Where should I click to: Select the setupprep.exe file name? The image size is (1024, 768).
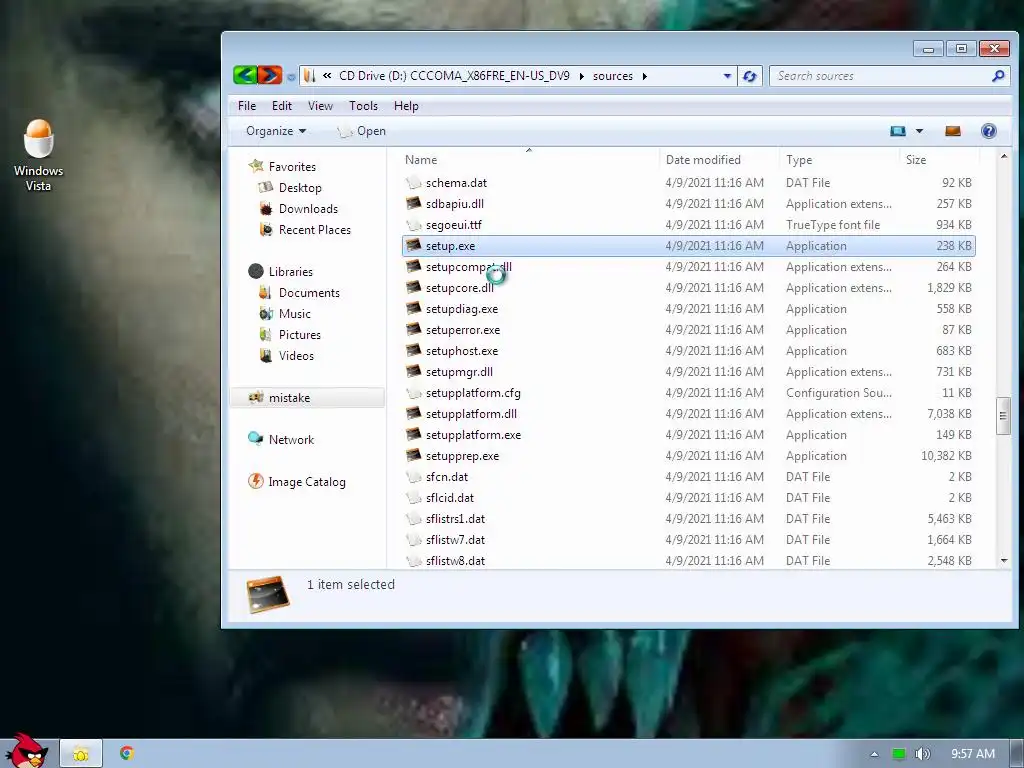click(462, 456)
